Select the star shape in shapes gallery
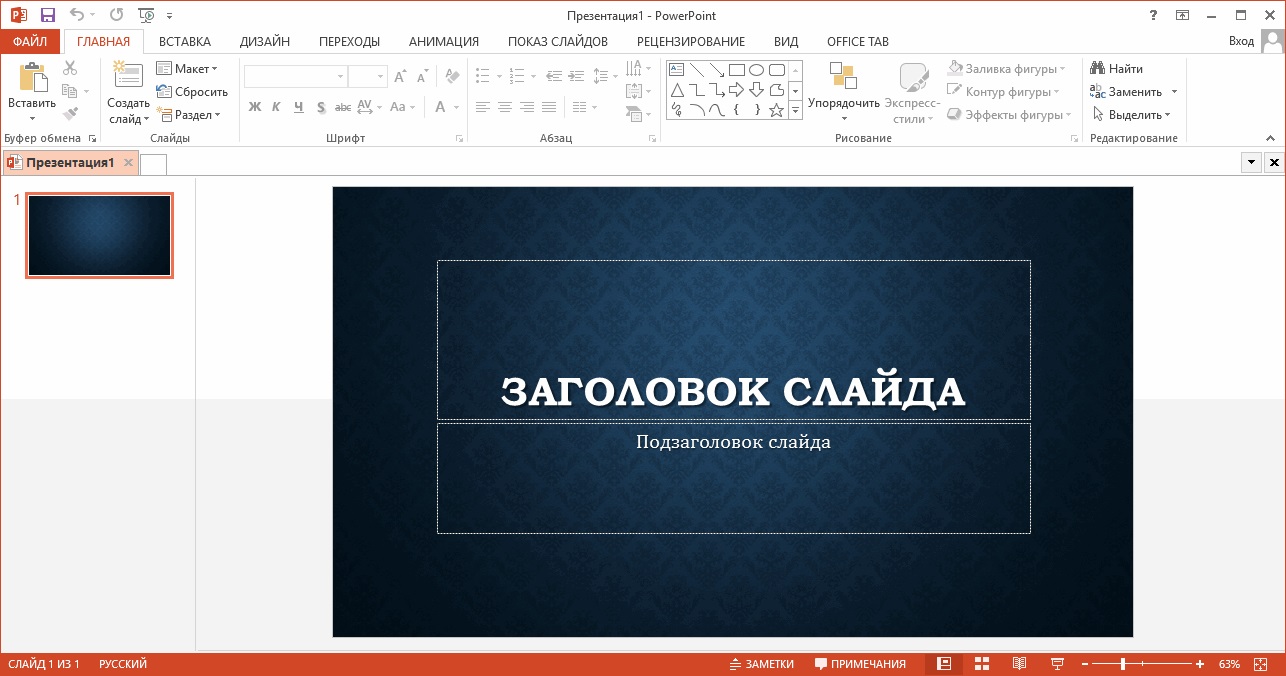The width and height of the screenshot is (1286, 676). 776,110
